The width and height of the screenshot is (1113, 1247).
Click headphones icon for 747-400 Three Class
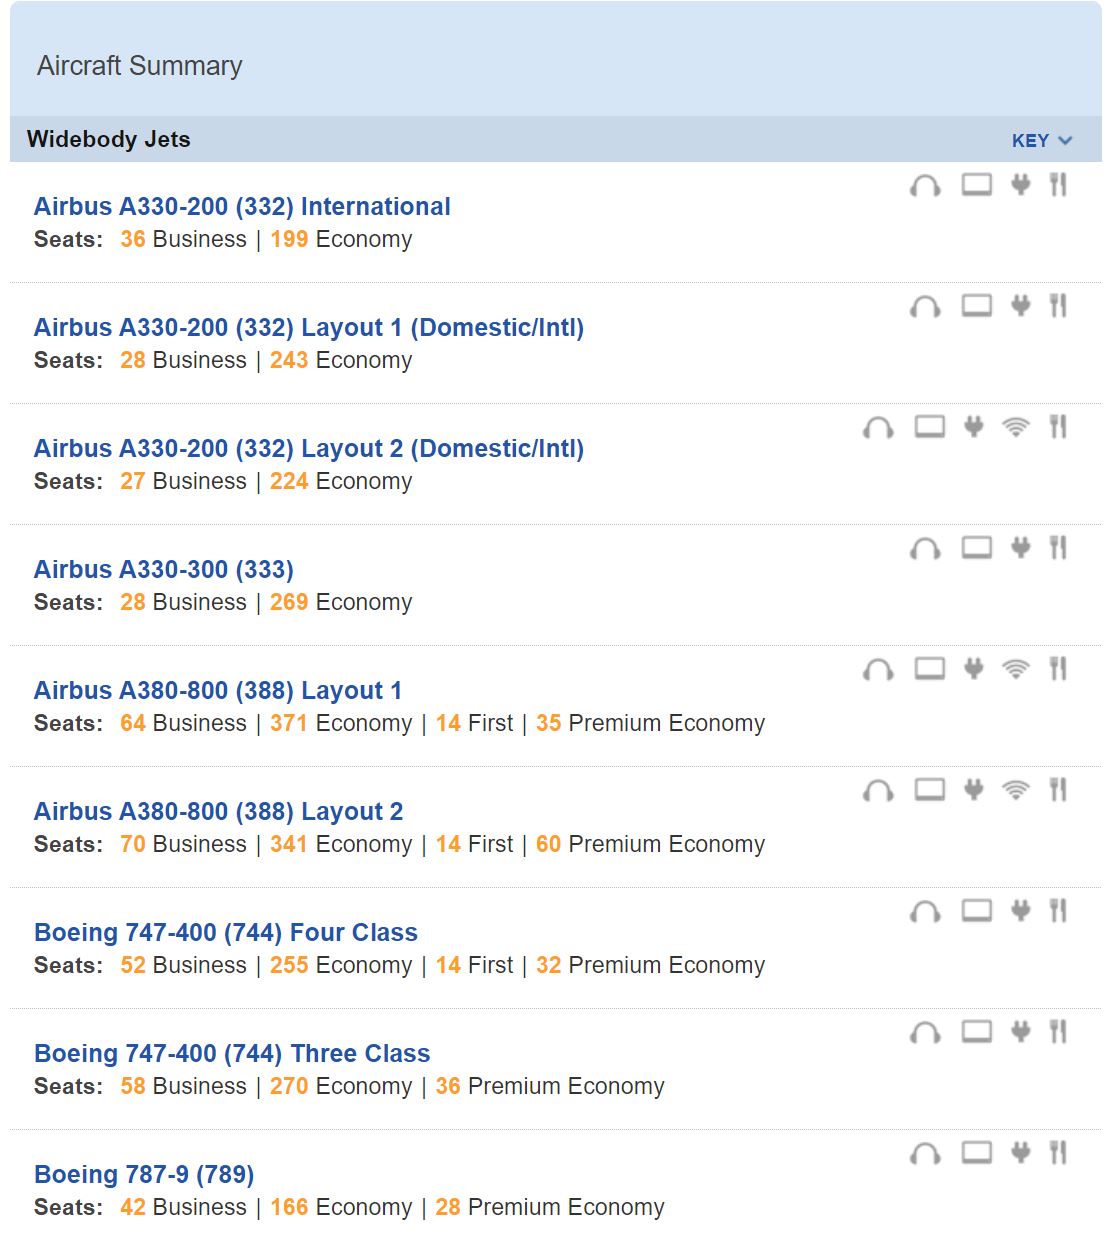[925, 1032]
